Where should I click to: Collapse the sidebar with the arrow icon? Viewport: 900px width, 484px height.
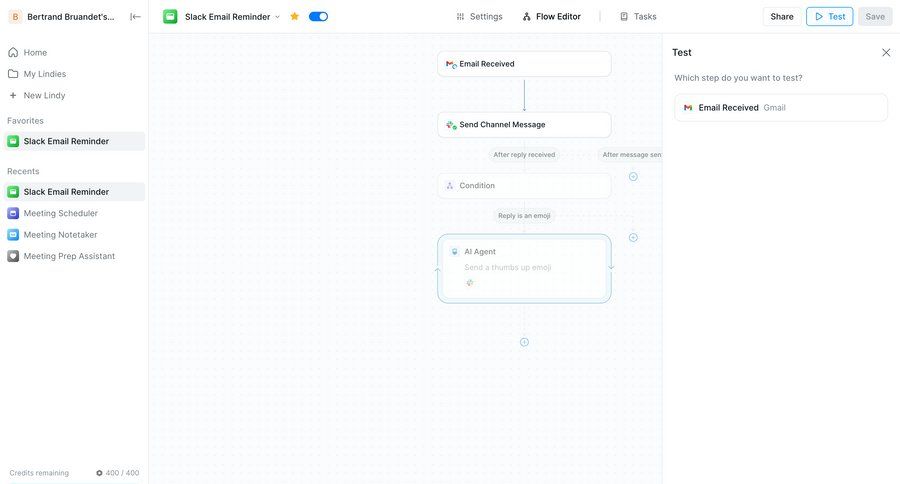(135, 17)
